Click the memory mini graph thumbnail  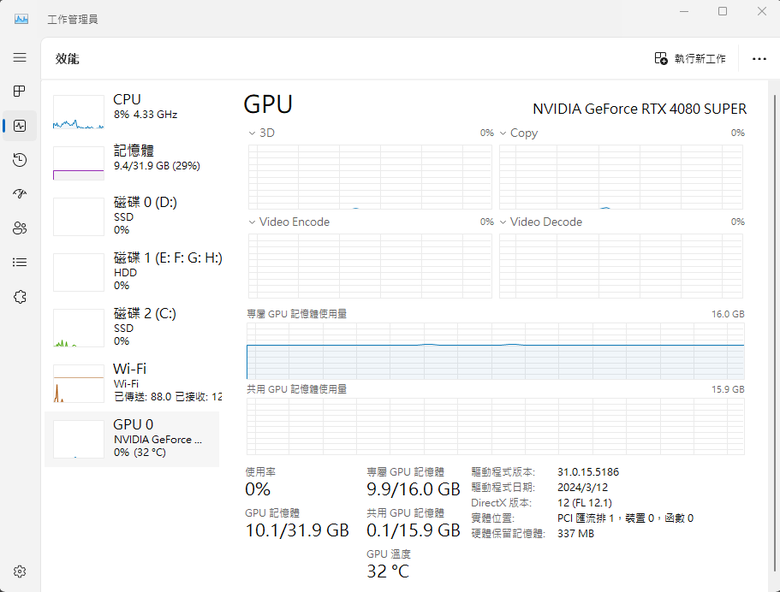pyautogui.click(x=79, y=163)
